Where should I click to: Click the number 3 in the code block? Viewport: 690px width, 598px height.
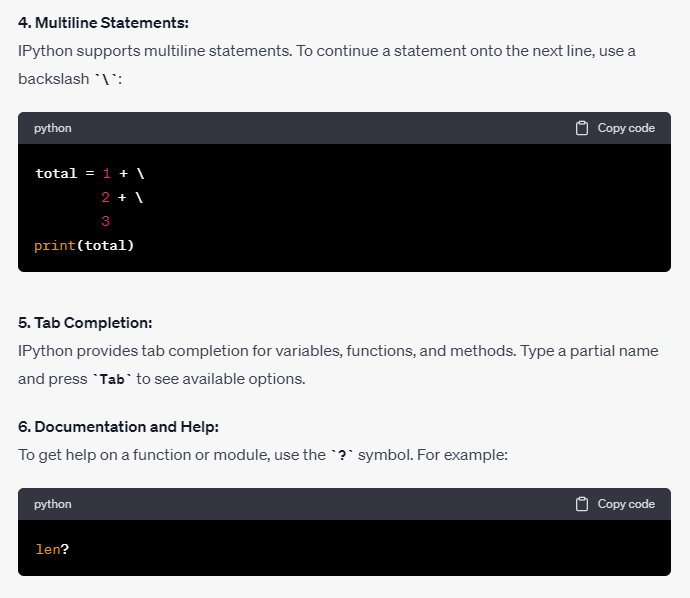(x=105, y=221)
